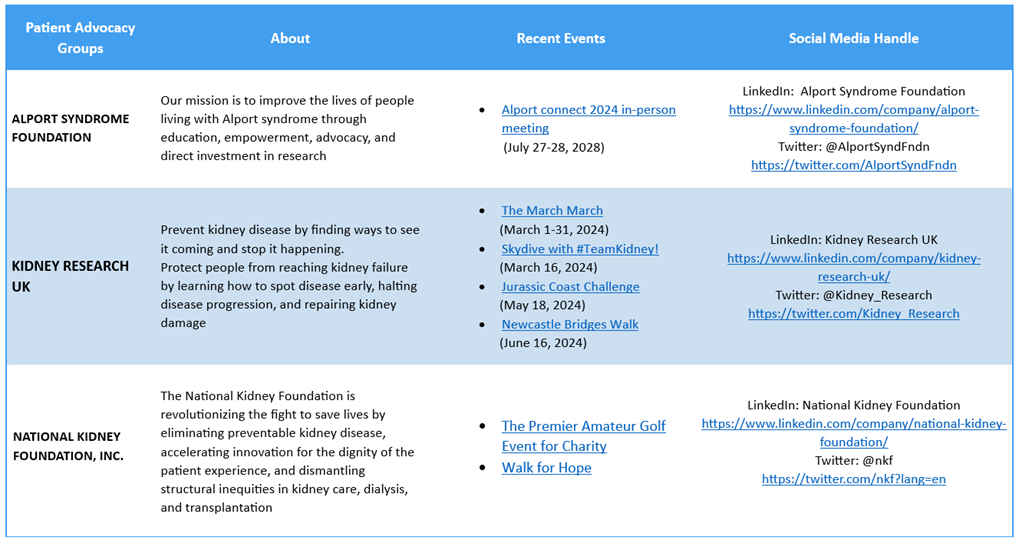Viewport: 1019px width, 544px height.
Task: Visit the nkf Twitter URL
Action: 853,479
